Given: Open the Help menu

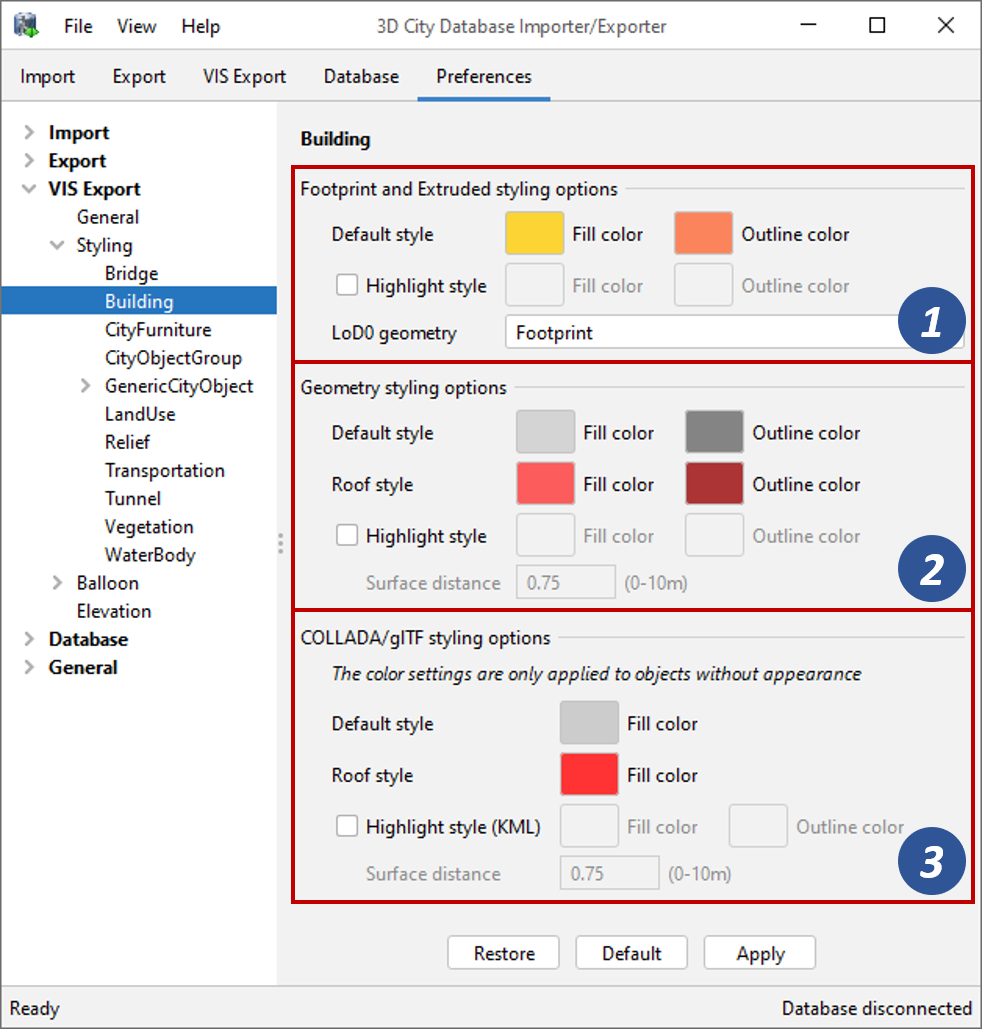Looking at the screenshot, I should (201, 26).
